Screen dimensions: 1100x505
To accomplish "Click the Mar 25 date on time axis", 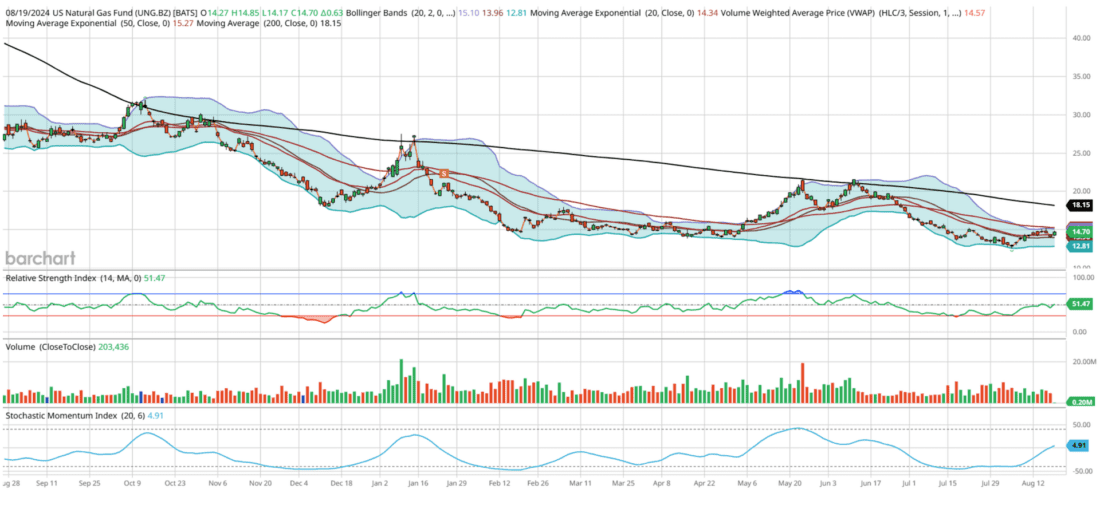I will [x=623, y=483].
